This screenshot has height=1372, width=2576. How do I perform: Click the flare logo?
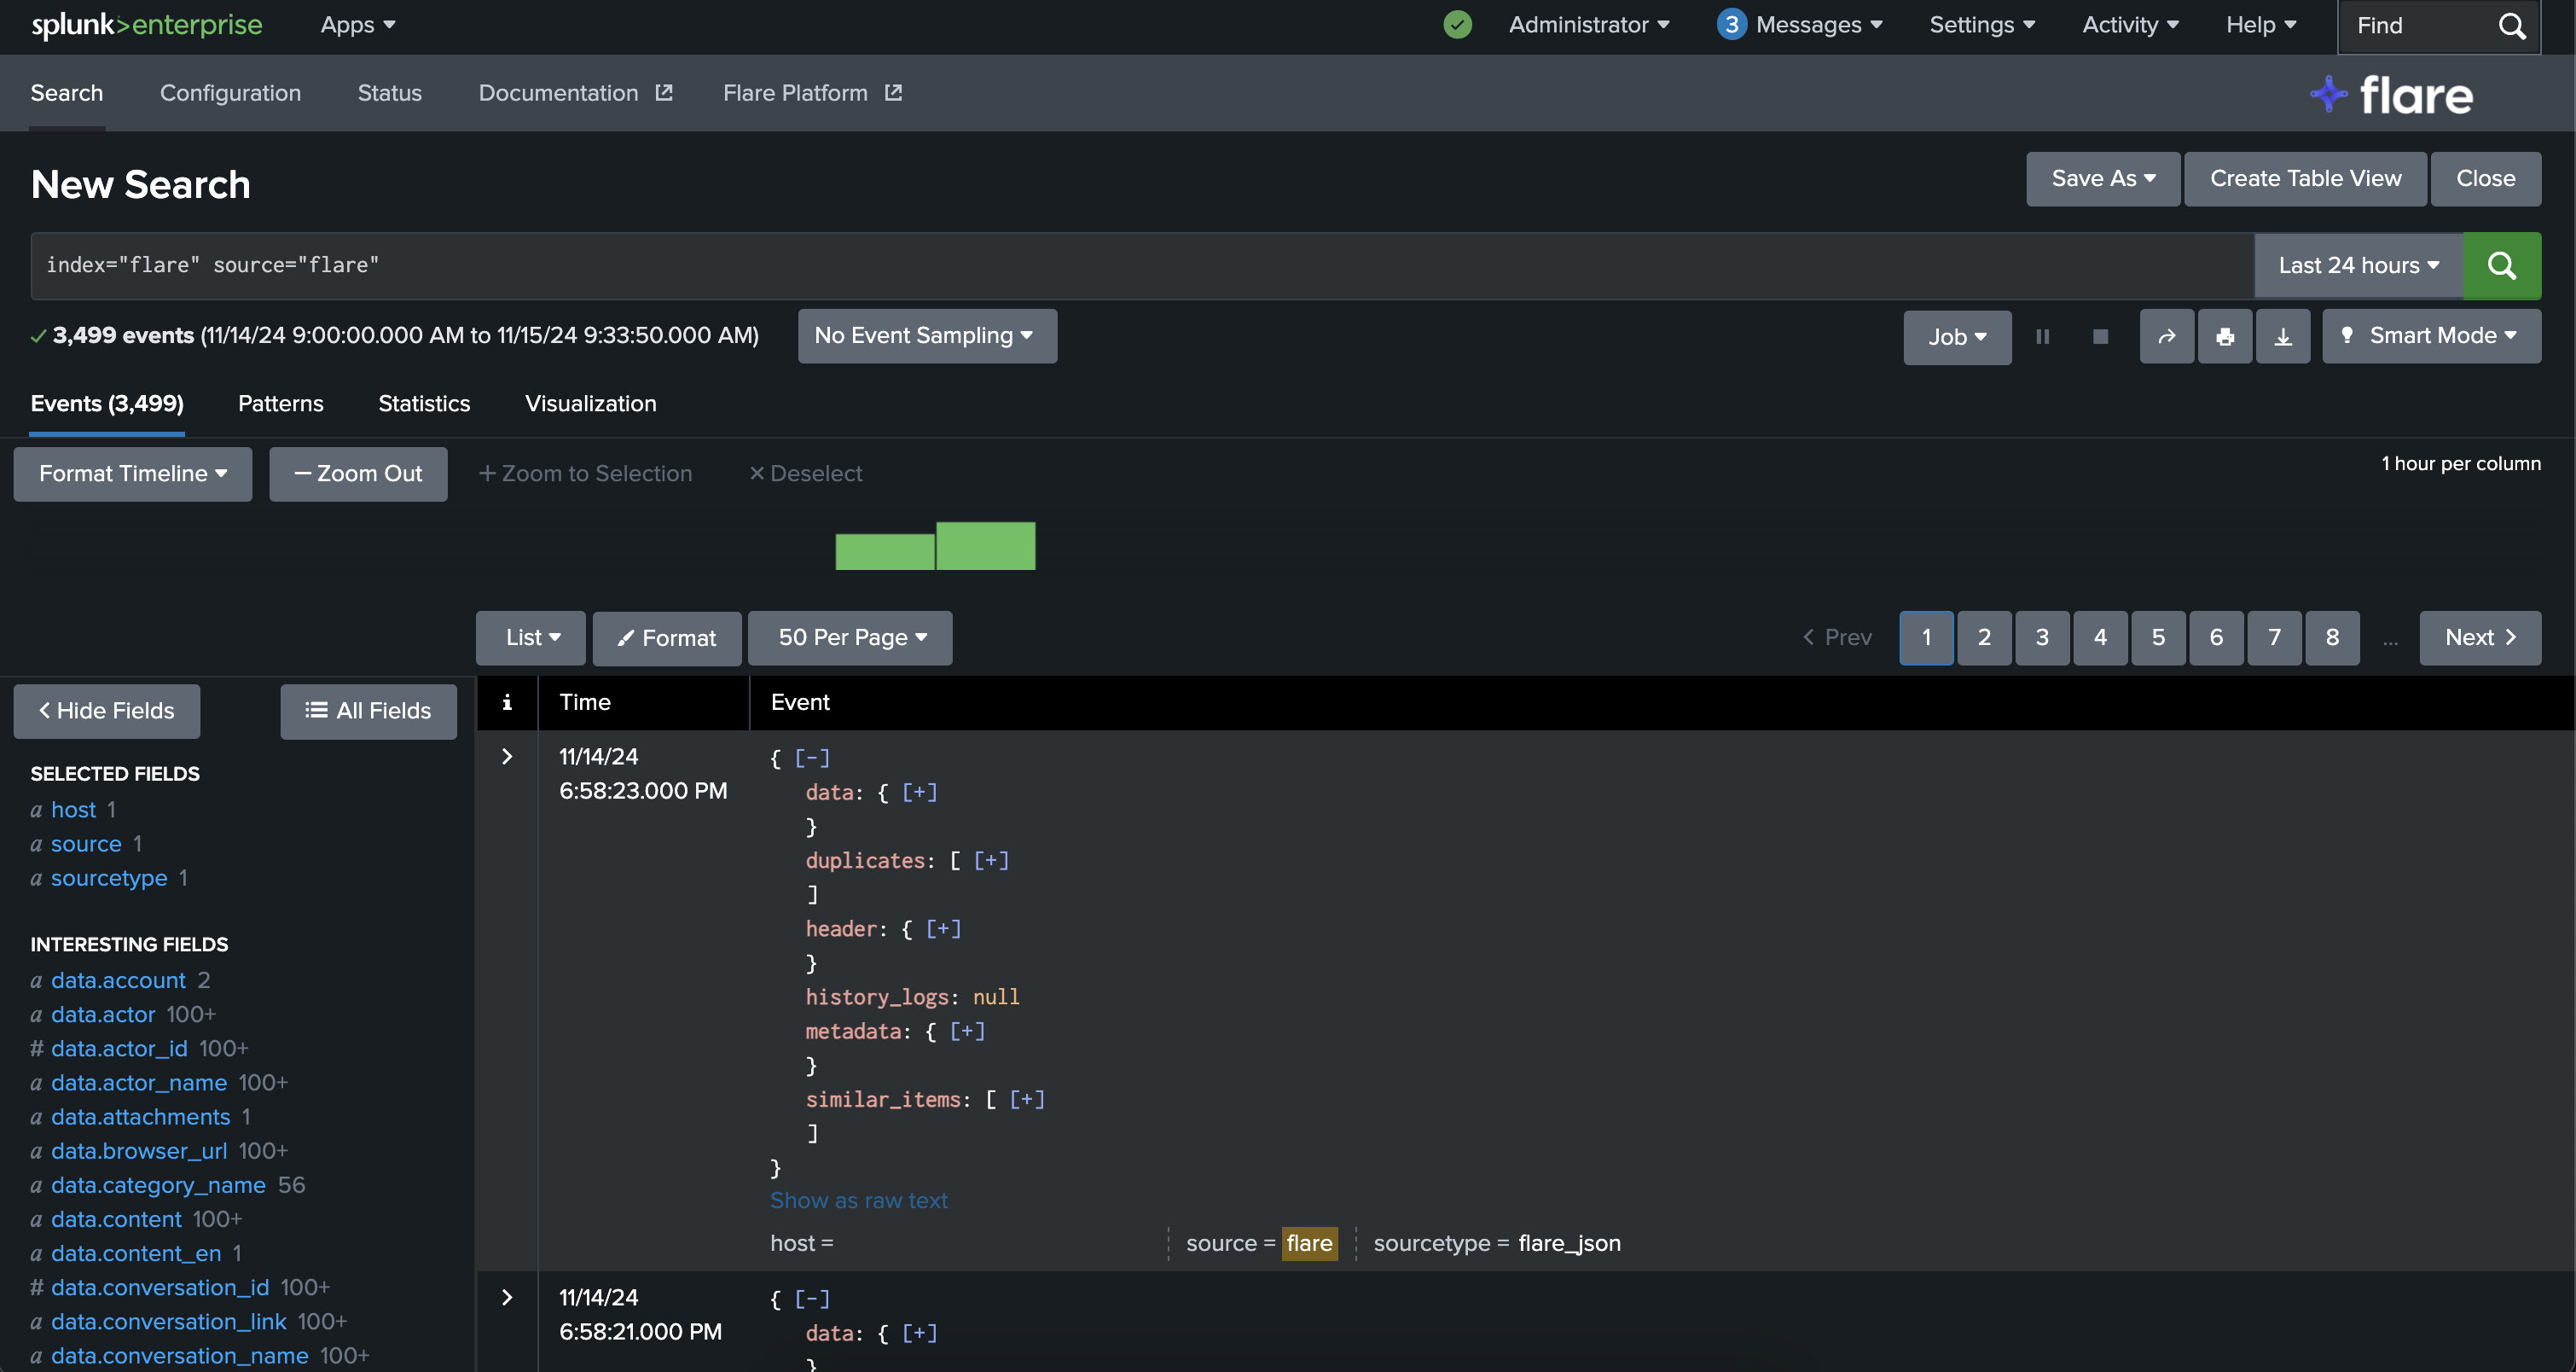[2391, 95]
